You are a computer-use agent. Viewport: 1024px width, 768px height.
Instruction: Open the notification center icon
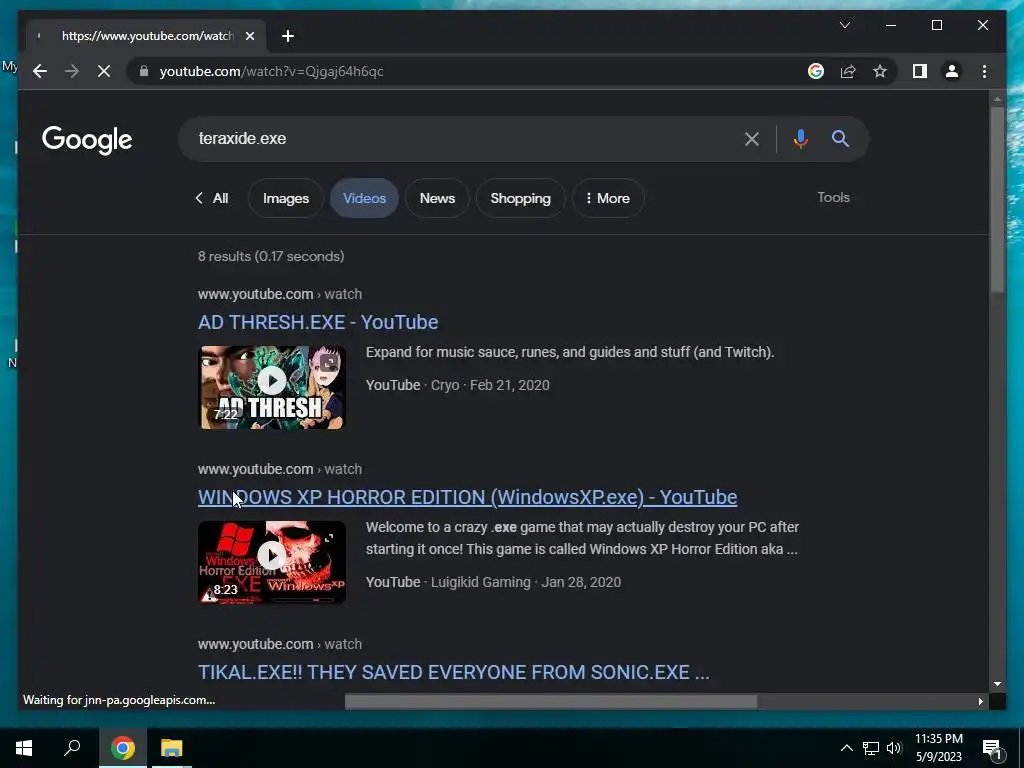993,749
